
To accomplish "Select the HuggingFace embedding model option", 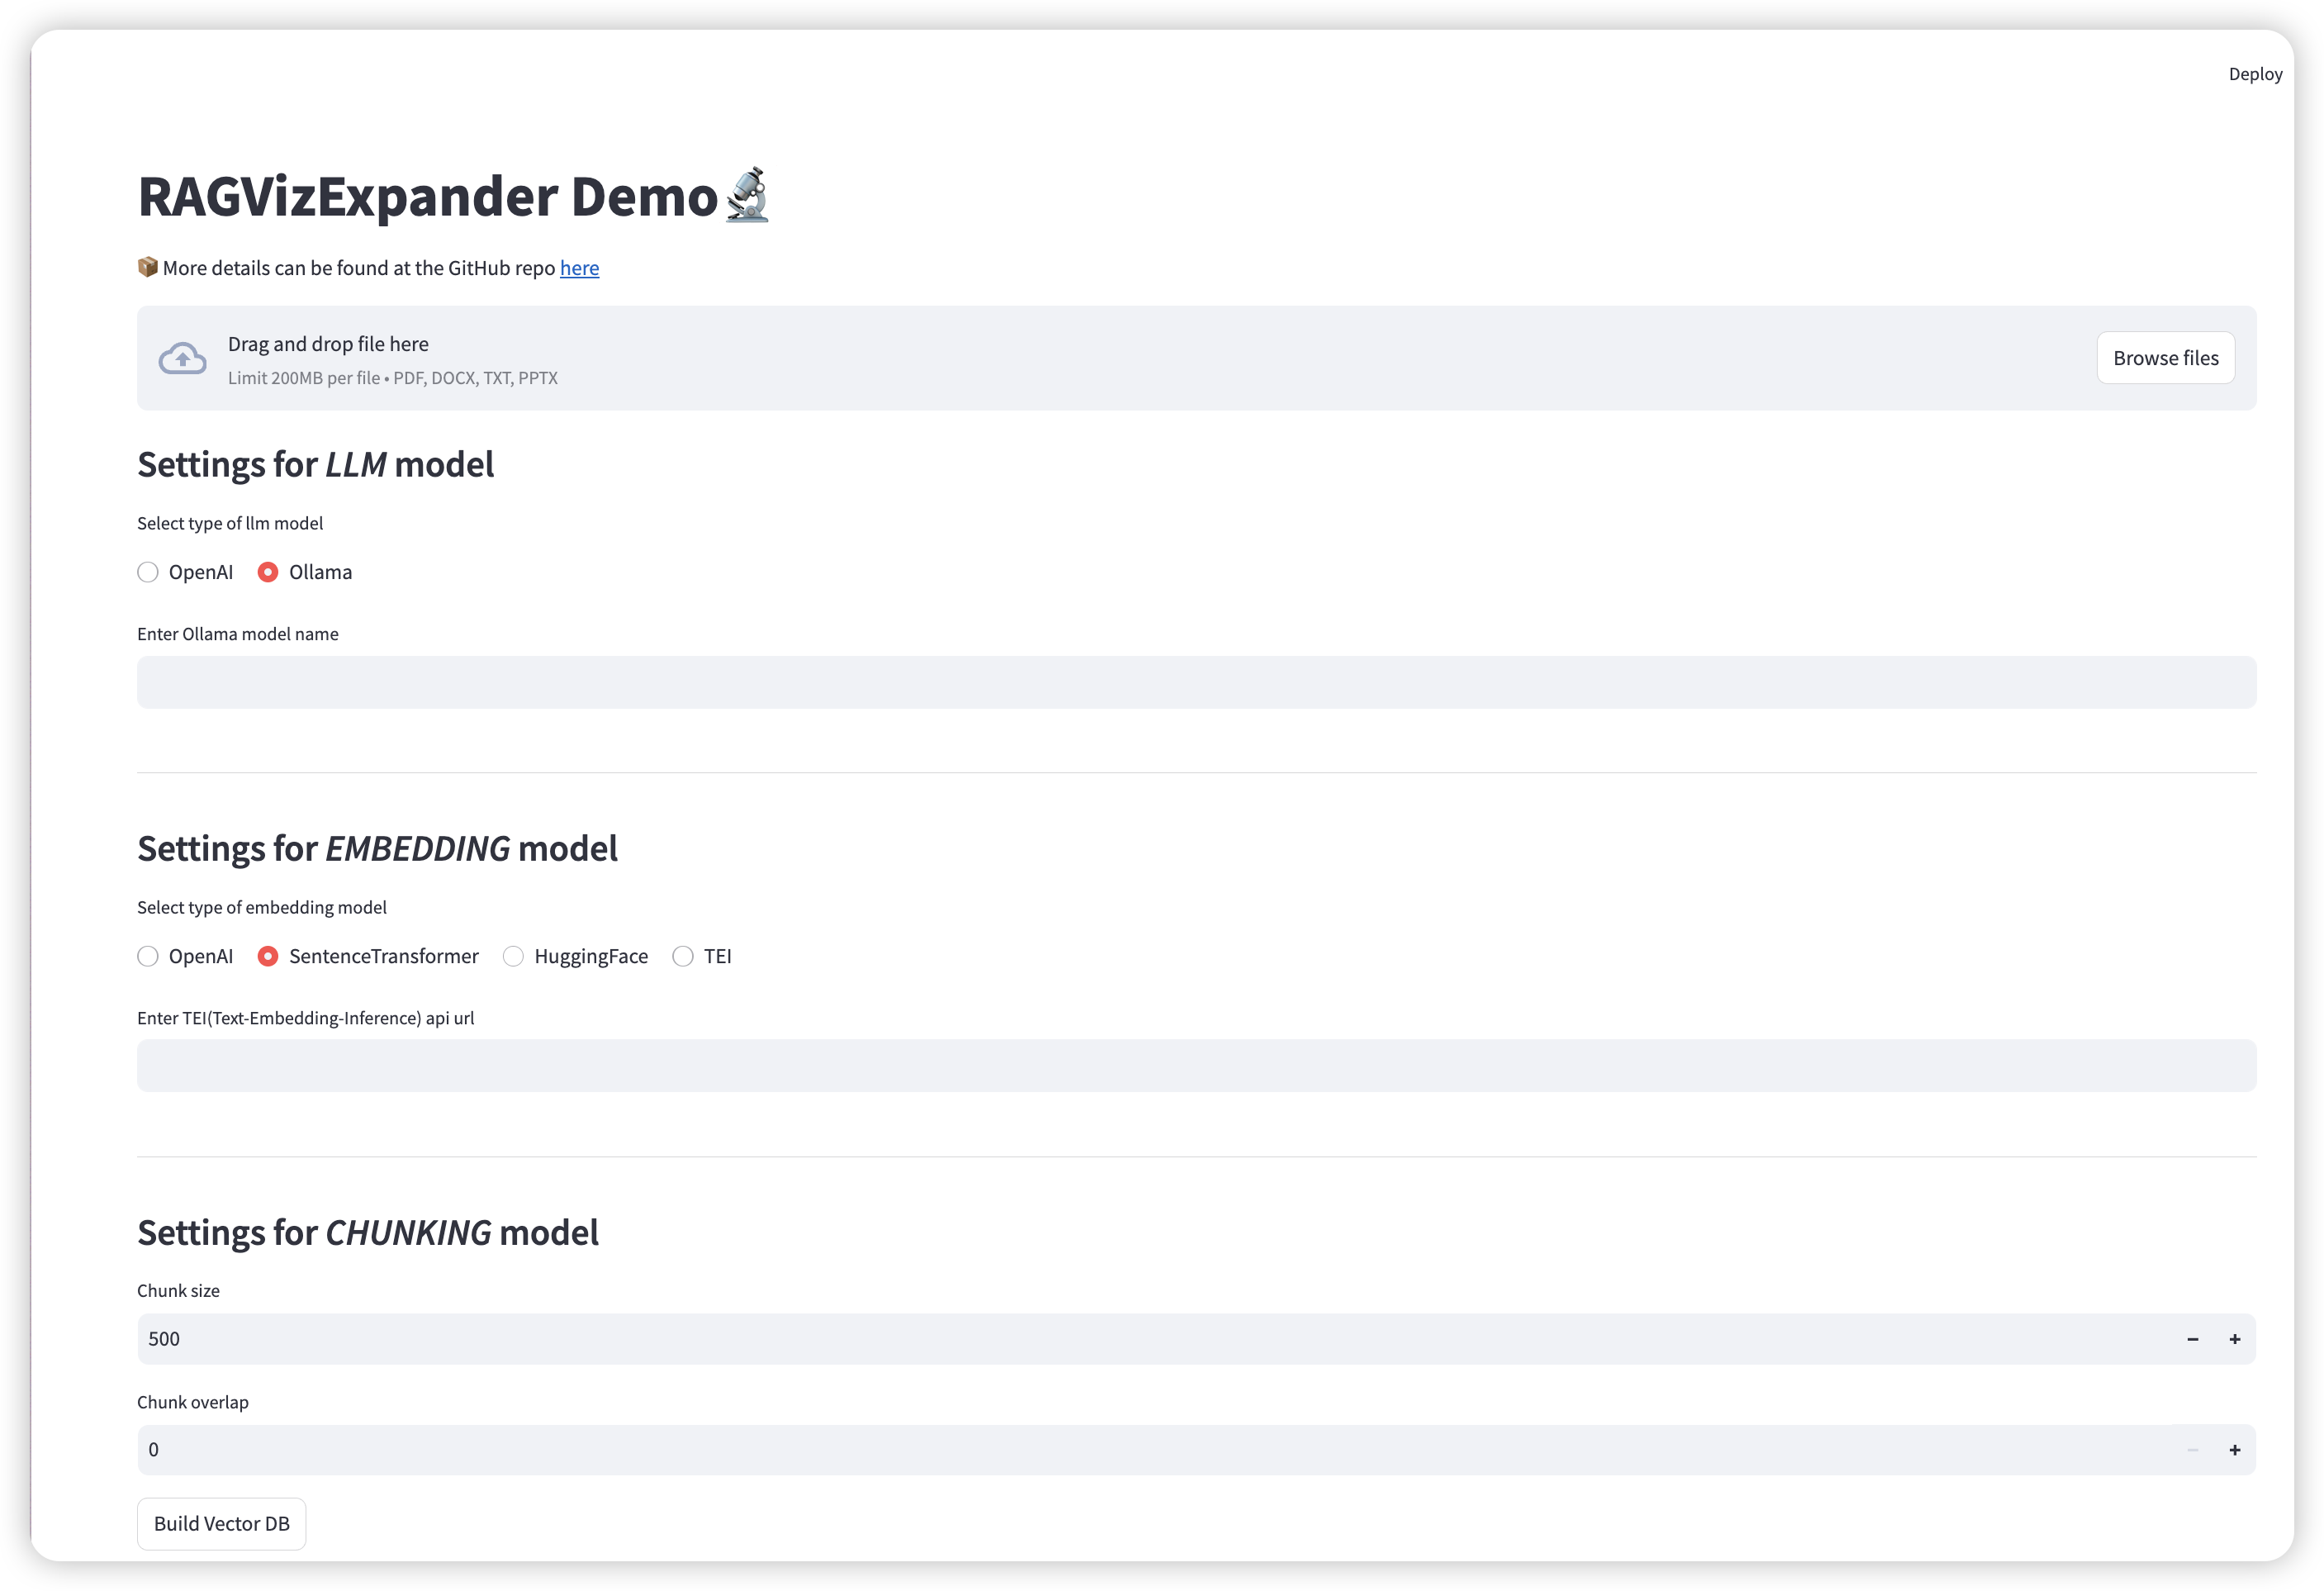I will pos(512,955).
